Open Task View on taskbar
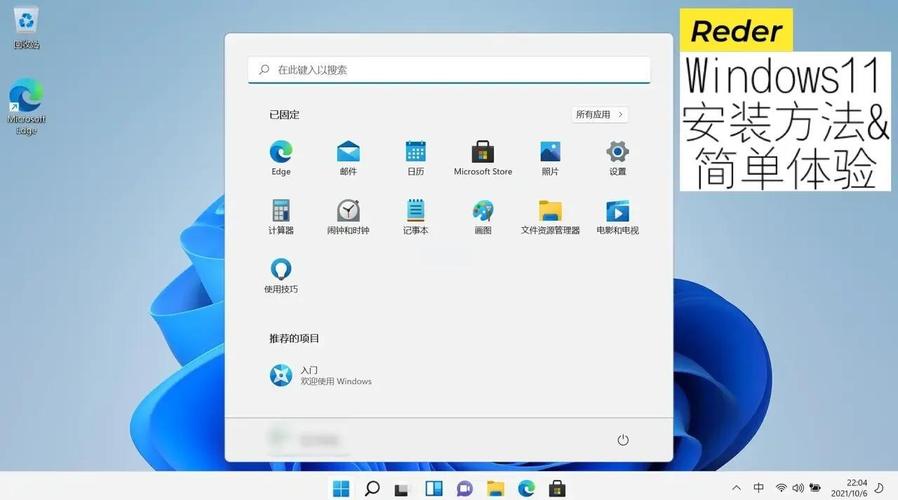The image size is (898, 500). click(402, 489)
